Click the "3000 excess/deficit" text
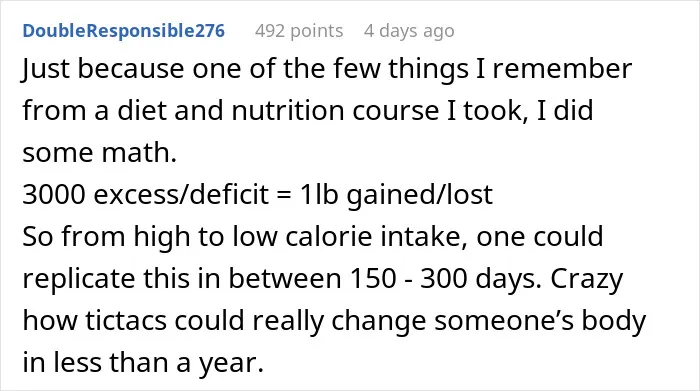 tap(146, 195)
